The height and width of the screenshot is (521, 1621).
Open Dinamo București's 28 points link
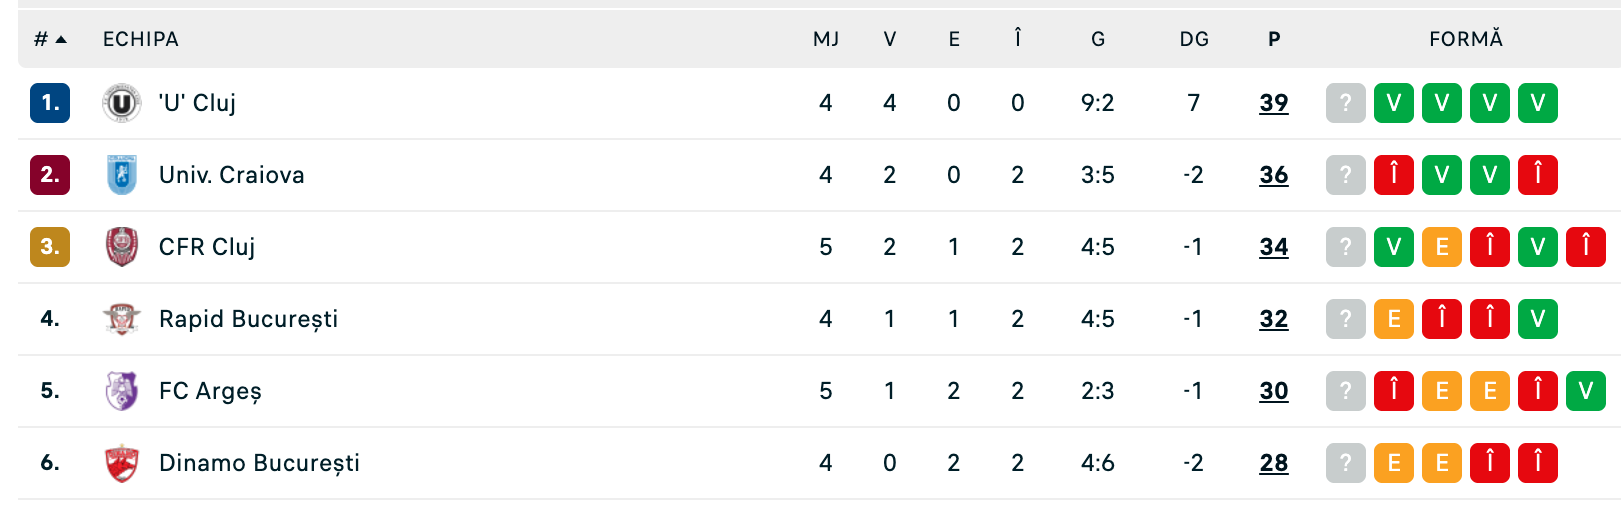[x=1273, y=463]
